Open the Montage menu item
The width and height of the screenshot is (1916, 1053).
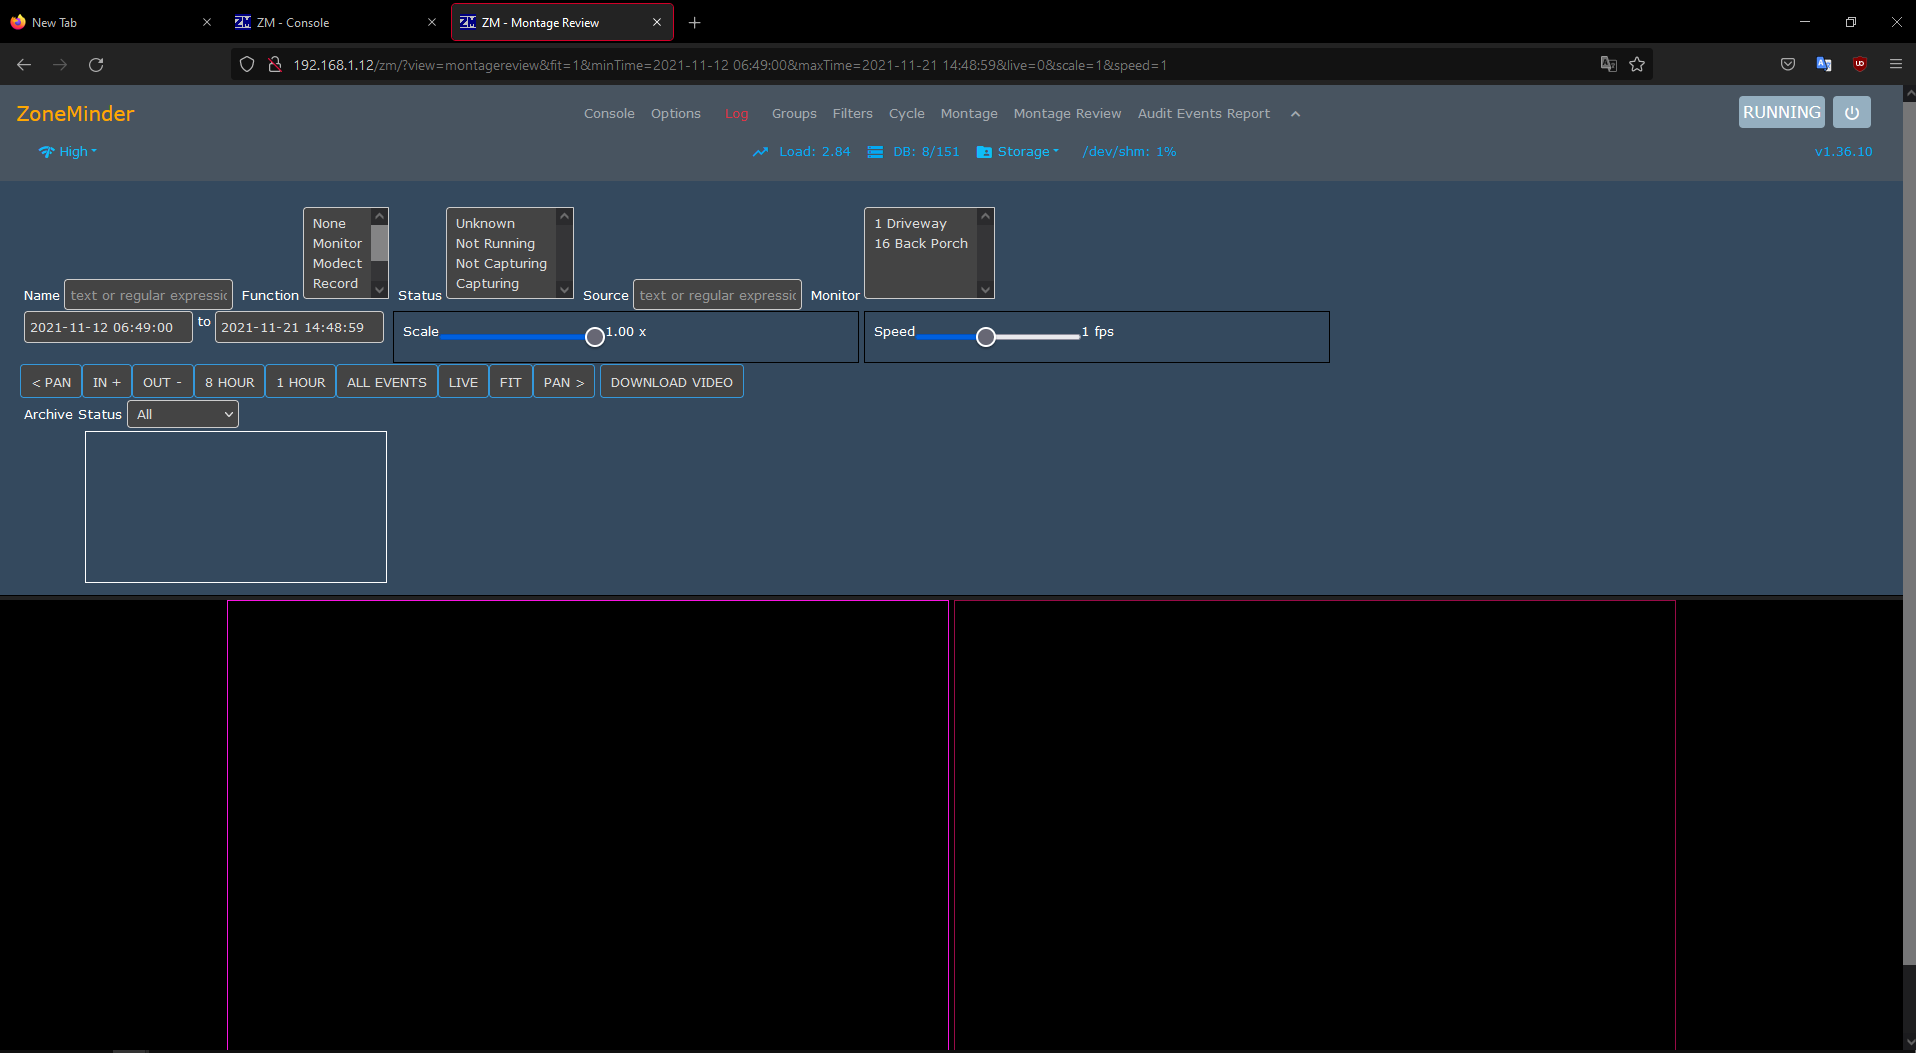pyautogui.click(x=969, y=114)
